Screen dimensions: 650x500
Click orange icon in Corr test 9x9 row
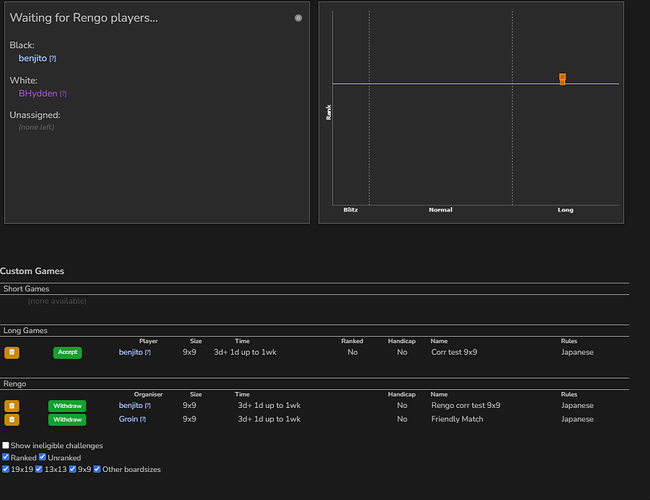point(12,352)
